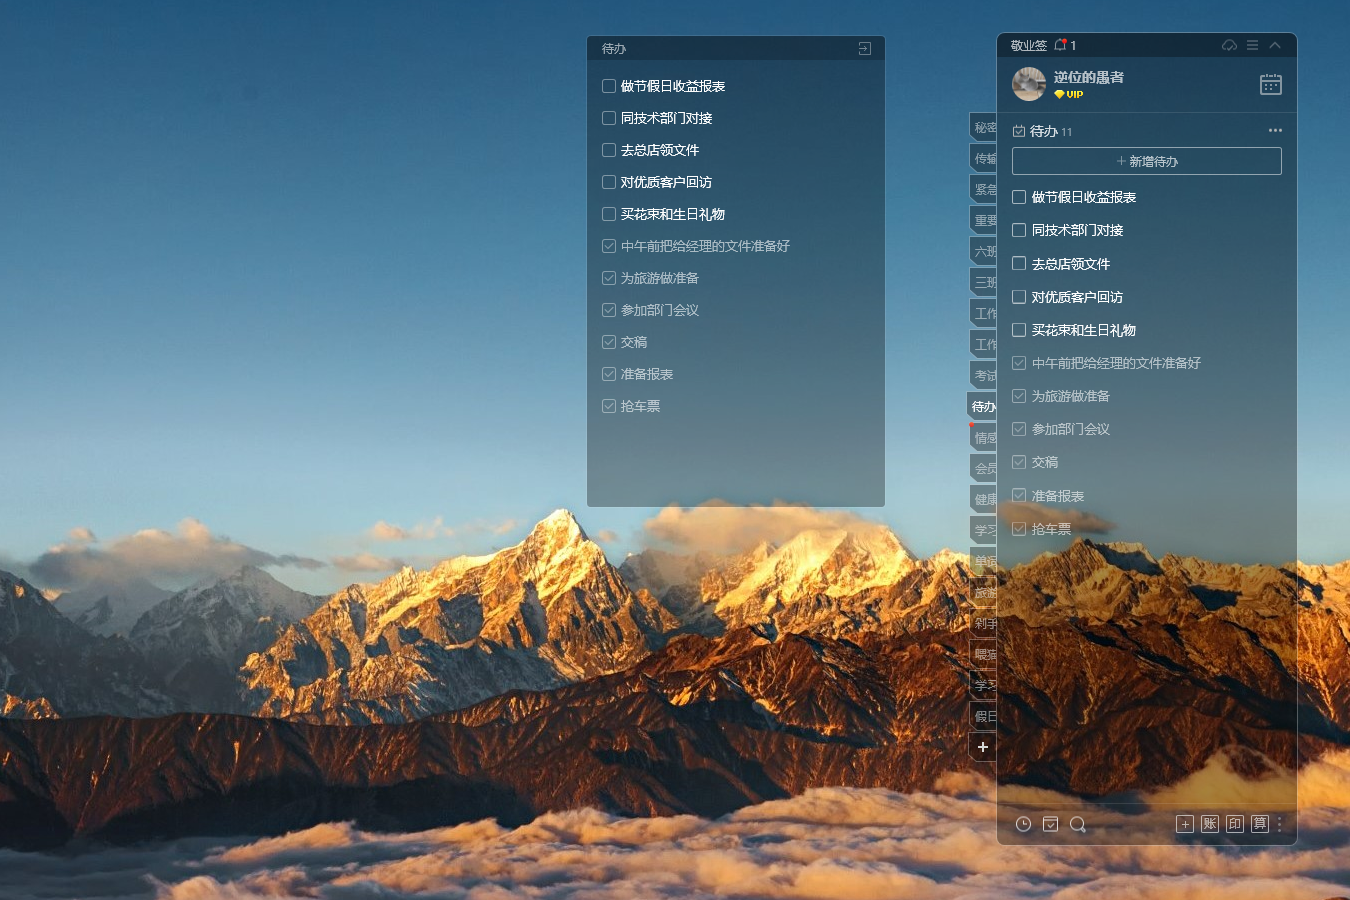The height and width of the screenshot is (900, 1350).
Task: Uncheck 准备报表 in the 敬业签 panel
Action: (x=1019, y=495)
